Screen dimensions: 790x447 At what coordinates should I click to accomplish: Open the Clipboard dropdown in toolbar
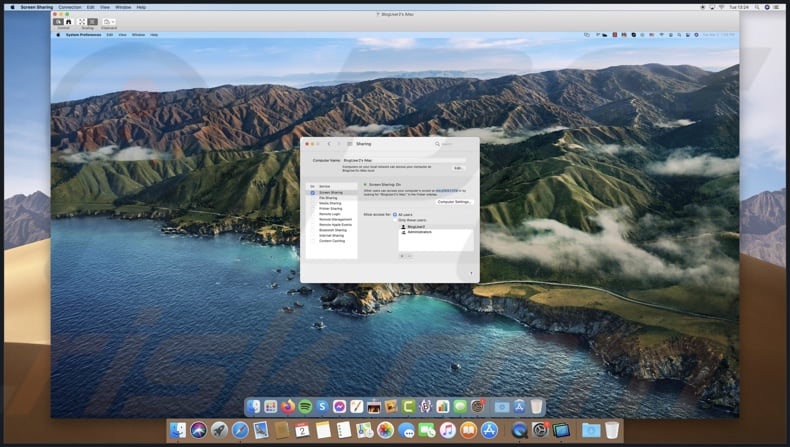109,22
